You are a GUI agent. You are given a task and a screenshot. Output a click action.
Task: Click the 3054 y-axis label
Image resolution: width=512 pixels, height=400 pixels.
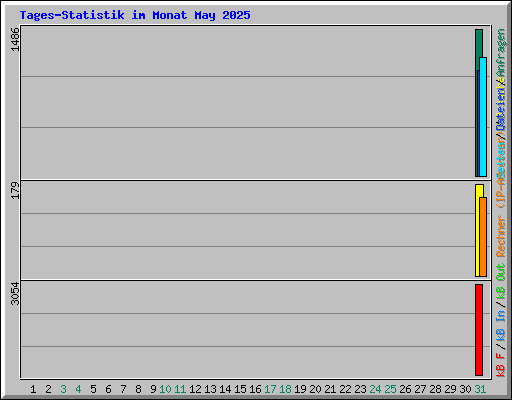pos(15,293)
